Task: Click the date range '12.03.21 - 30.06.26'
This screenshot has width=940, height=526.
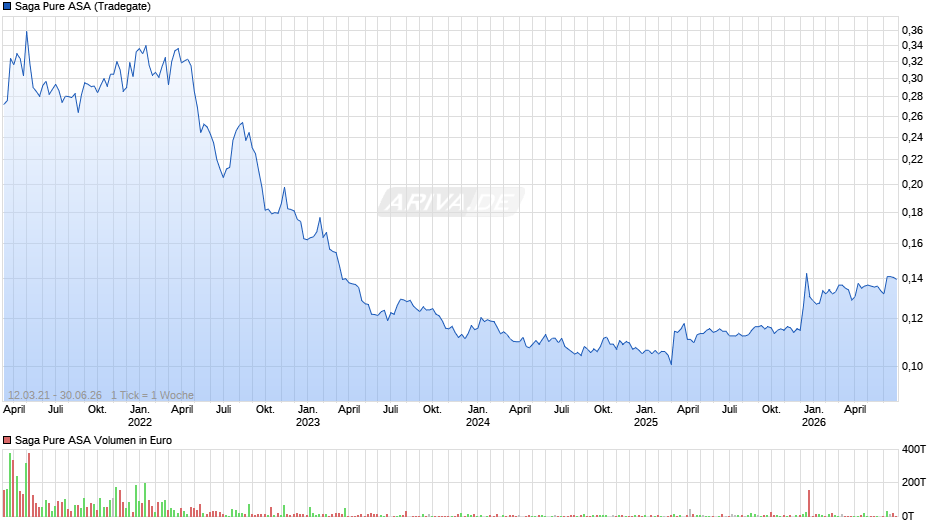Action: click(55, 395)
